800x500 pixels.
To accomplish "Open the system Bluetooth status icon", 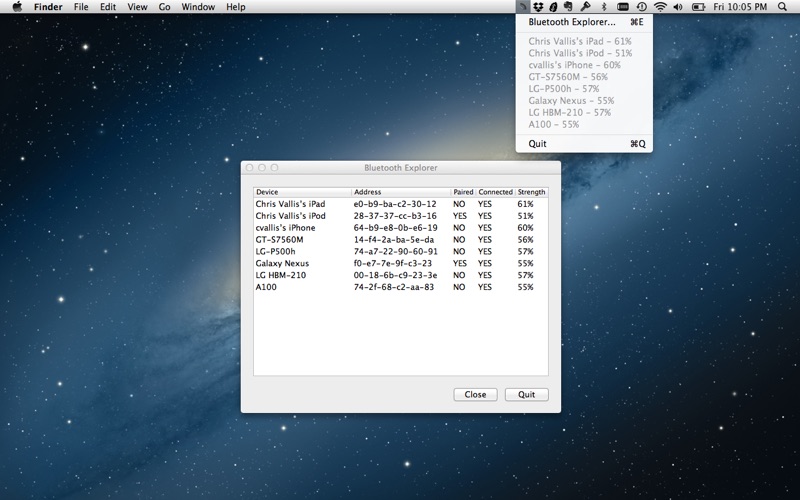I will click(604, 7).
